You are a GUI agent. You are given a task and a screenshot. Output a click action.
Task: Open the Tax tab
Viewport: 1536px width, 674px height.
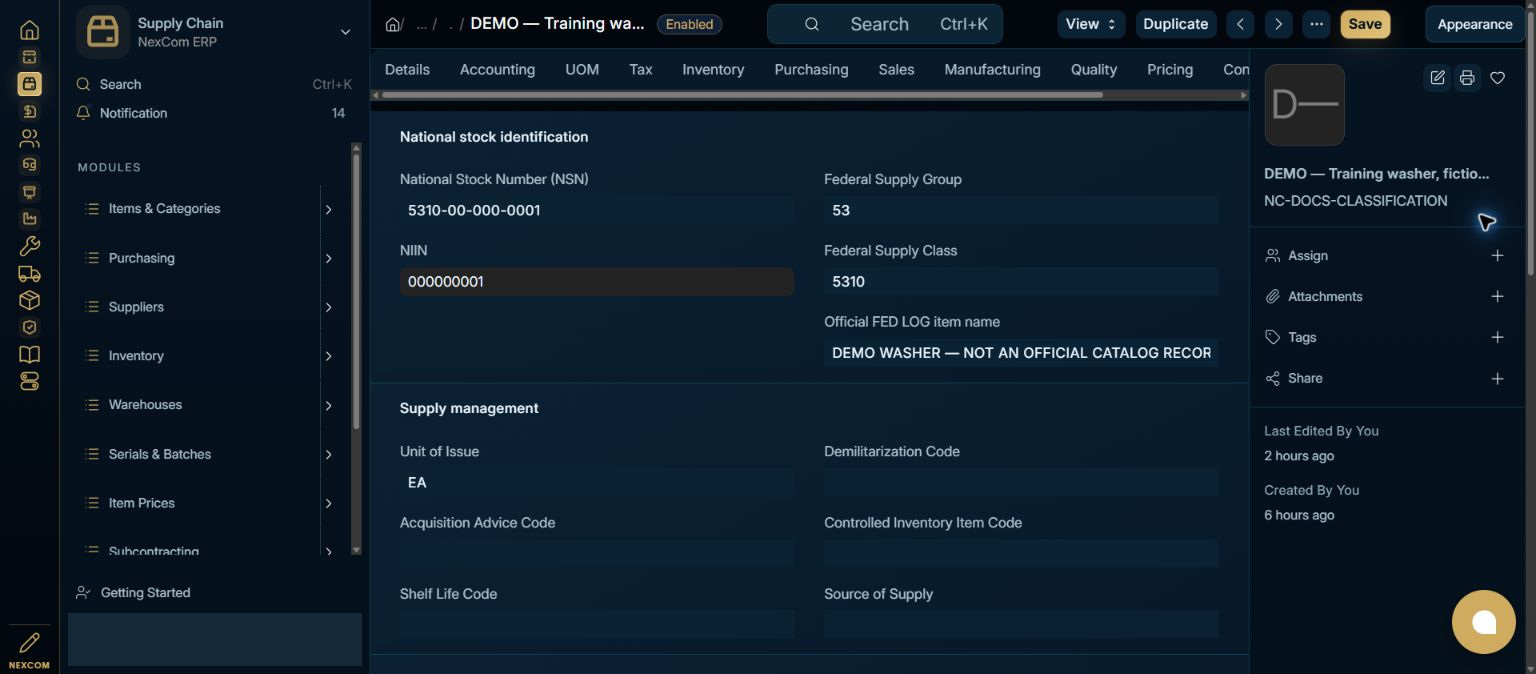click(641, 70)
